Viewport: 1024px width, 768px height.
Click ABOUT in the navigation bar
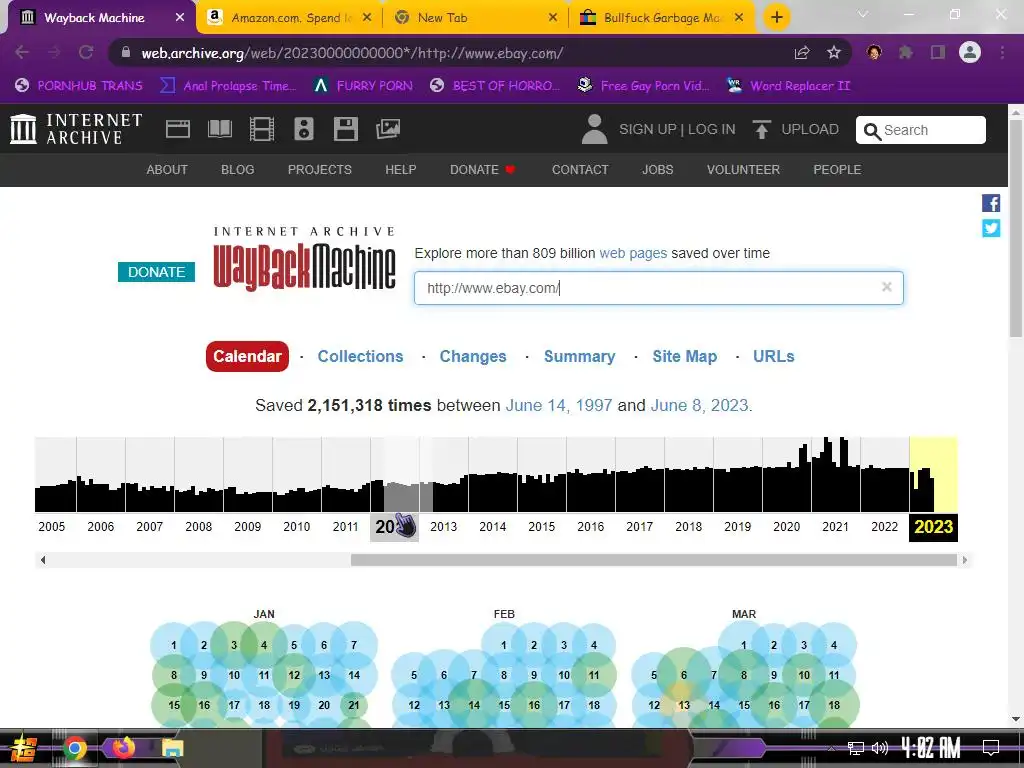pyautogui.click(x=167, y=170)
